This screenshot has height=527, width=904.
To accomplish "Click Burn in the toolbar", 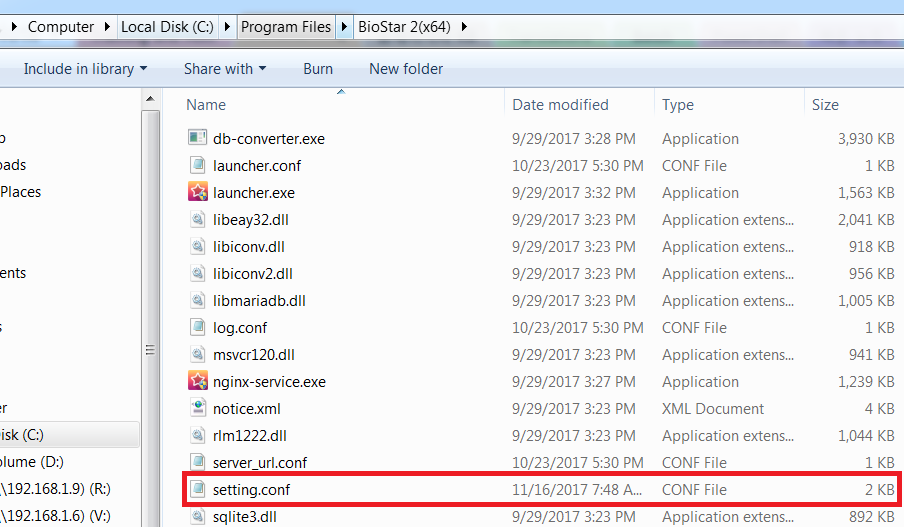I will [318, 69].
